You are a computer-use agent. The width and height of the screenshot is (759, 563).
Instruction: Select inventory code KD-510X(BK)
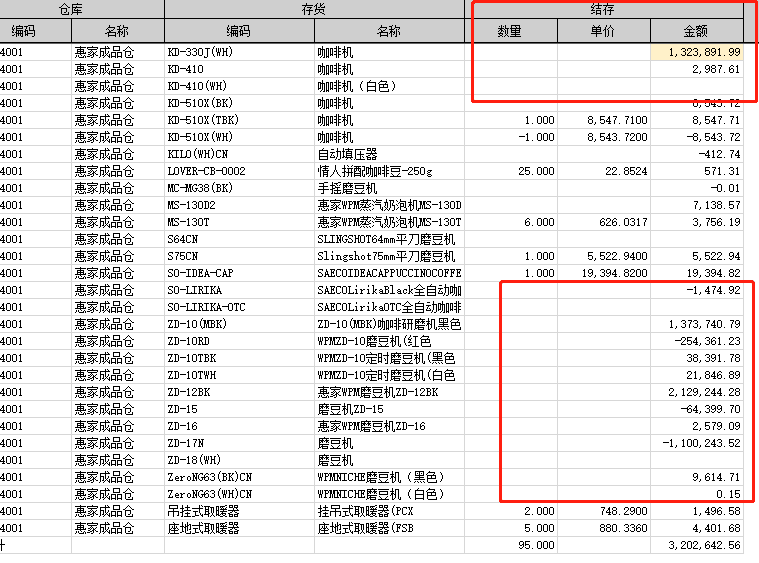pos(239,103)
